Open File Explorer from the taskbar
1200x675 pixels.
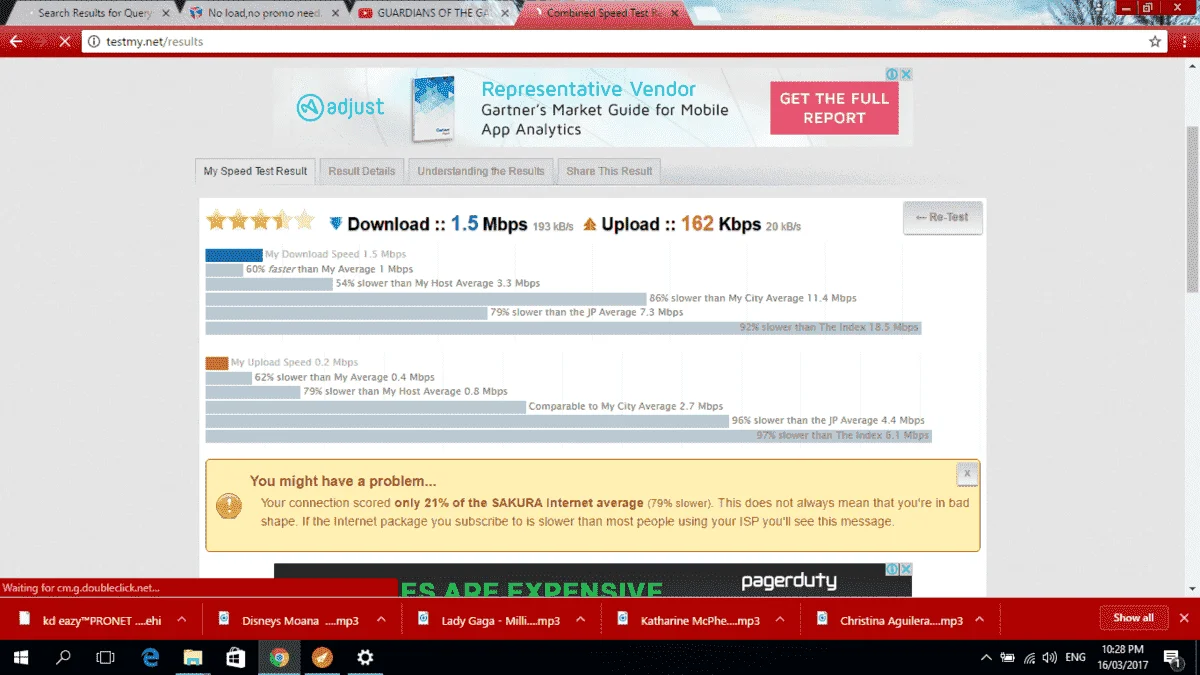click(x=193, y=657)
